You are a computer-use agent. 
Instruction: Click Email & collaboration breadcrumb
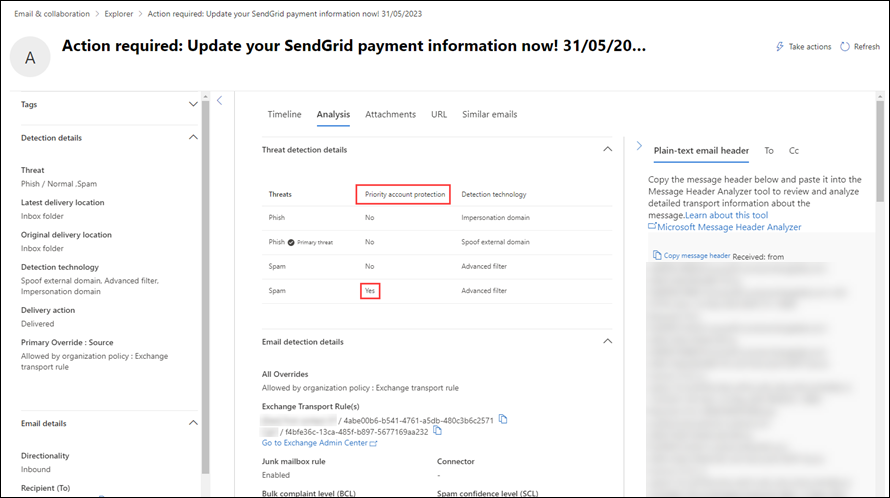52,14
